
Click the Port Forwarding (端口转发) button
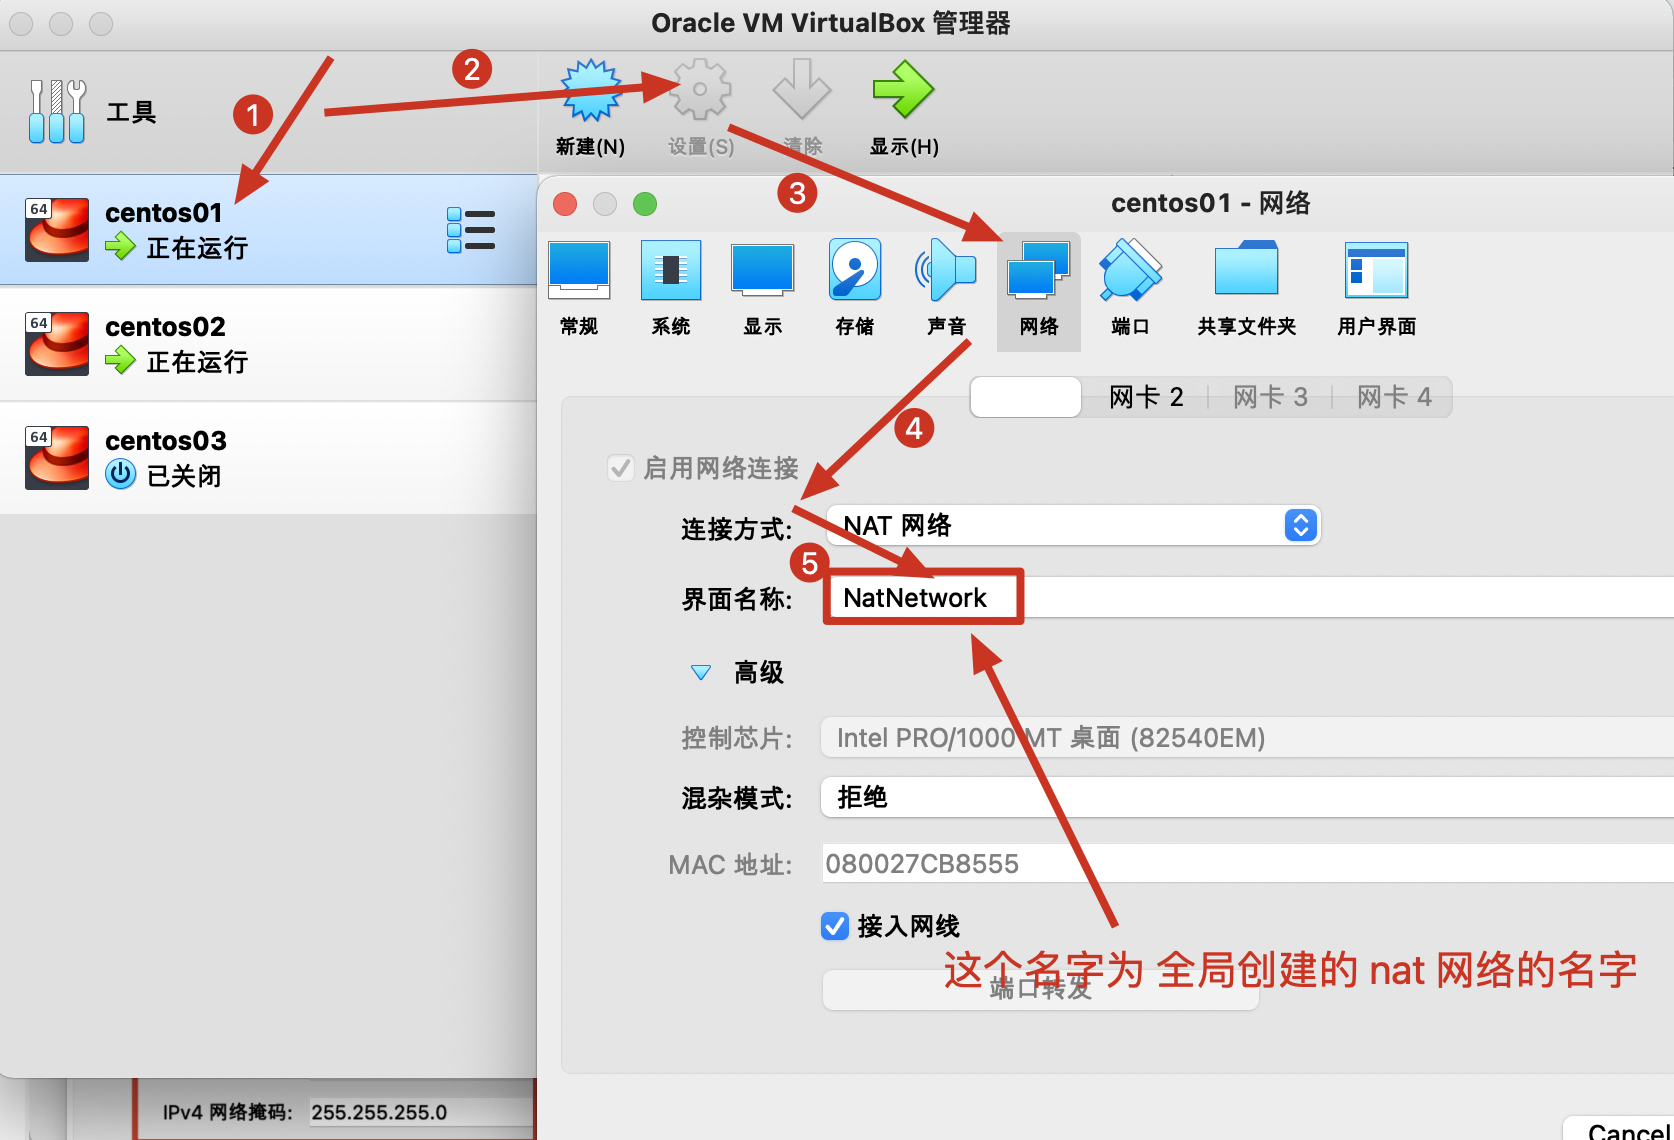(x=1040, y=990)
